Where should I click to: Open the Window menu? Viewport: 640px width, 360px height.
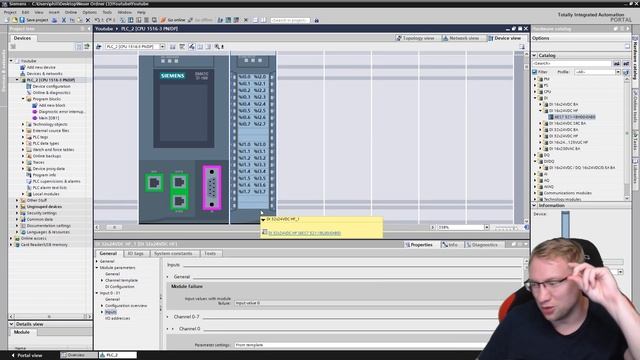pyautogui.click(x=124, y=12)
